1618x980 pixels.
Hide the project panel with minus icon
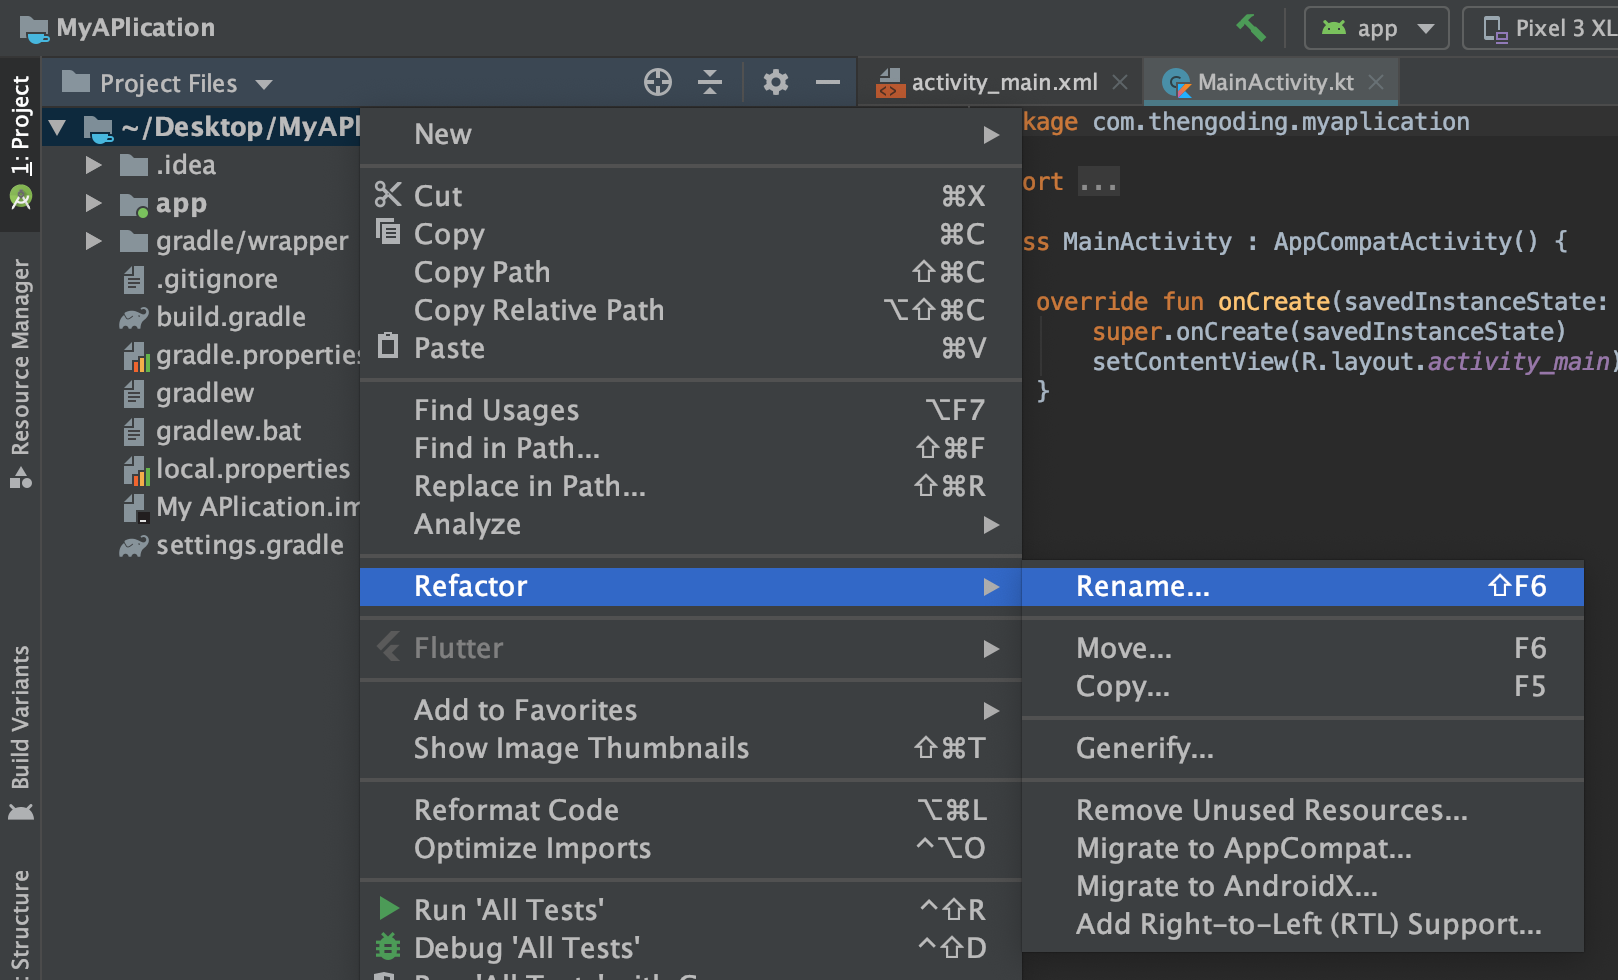click(828, 82)
